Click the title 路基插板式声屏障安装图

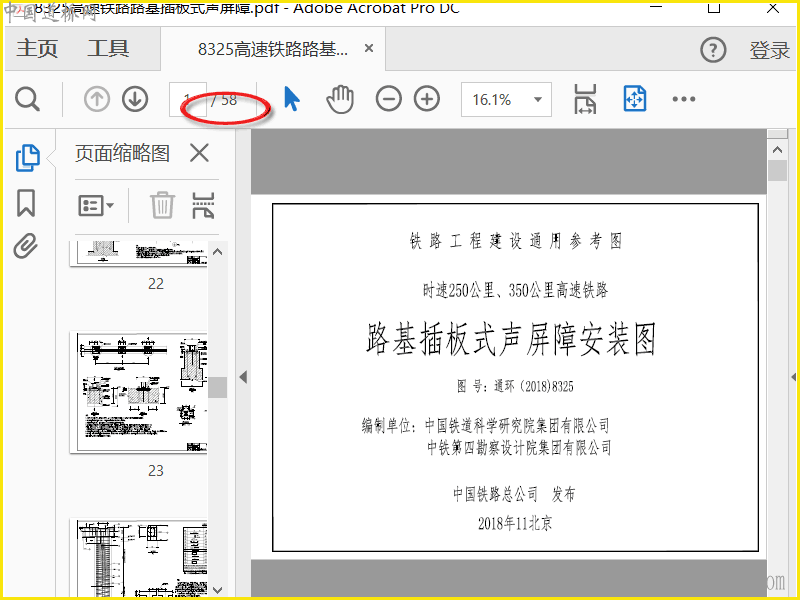pos(511,339)
